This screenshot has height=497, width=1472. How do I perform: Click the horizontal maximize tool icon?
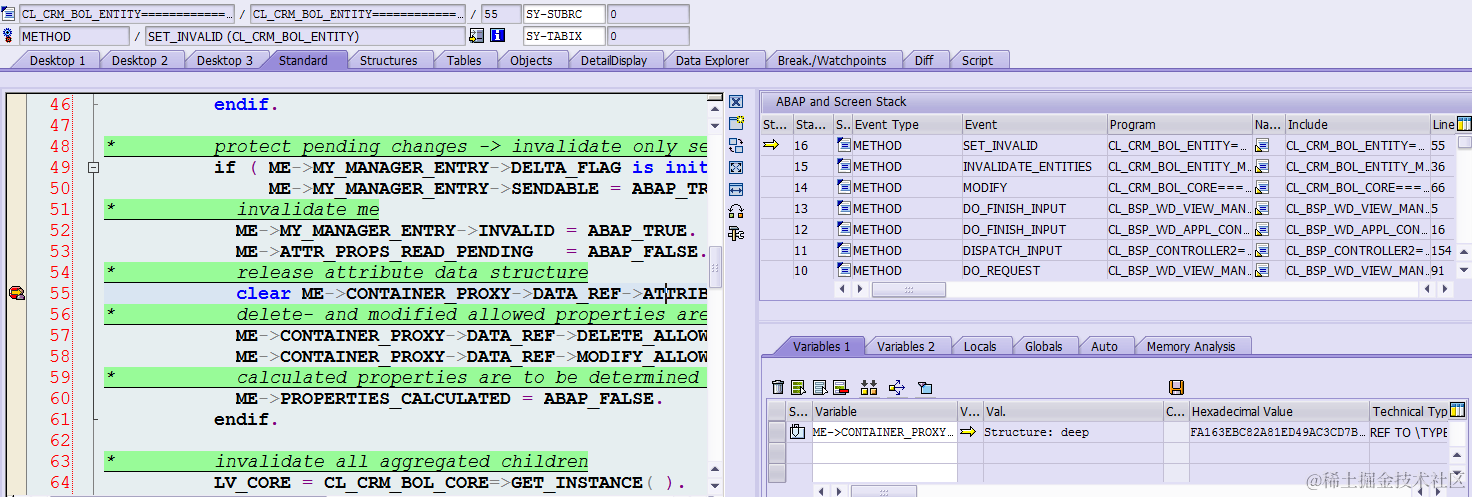pos(736,189)
